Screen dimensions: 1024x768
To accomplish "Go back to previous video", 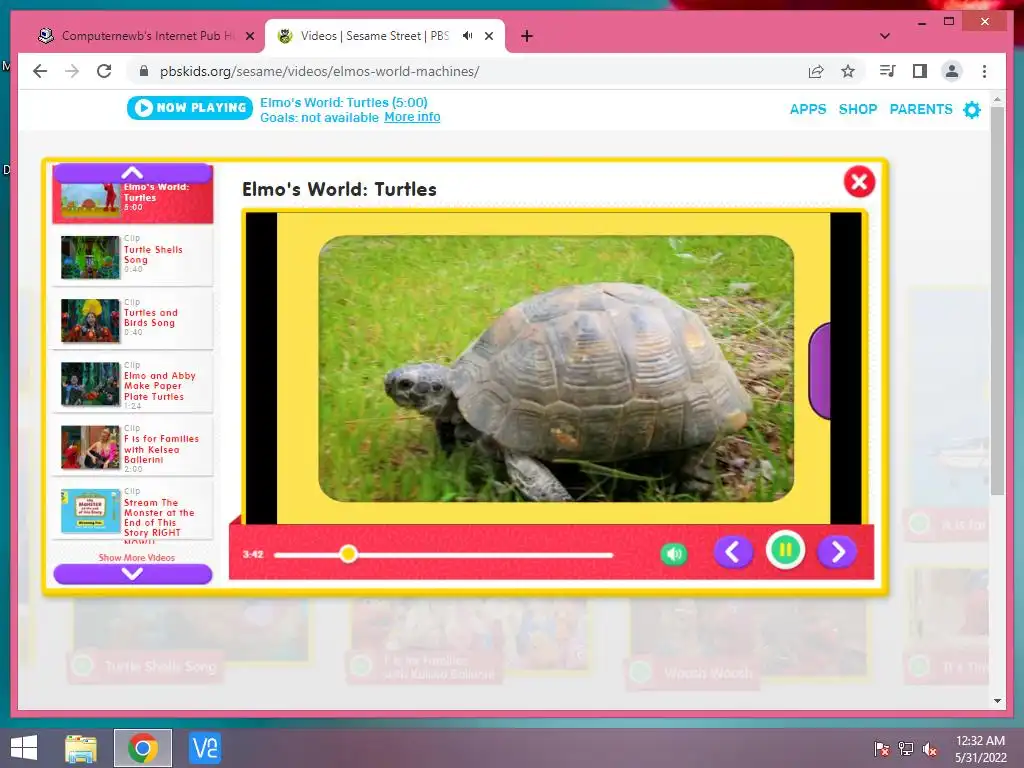I will click(x=733, y=552).
